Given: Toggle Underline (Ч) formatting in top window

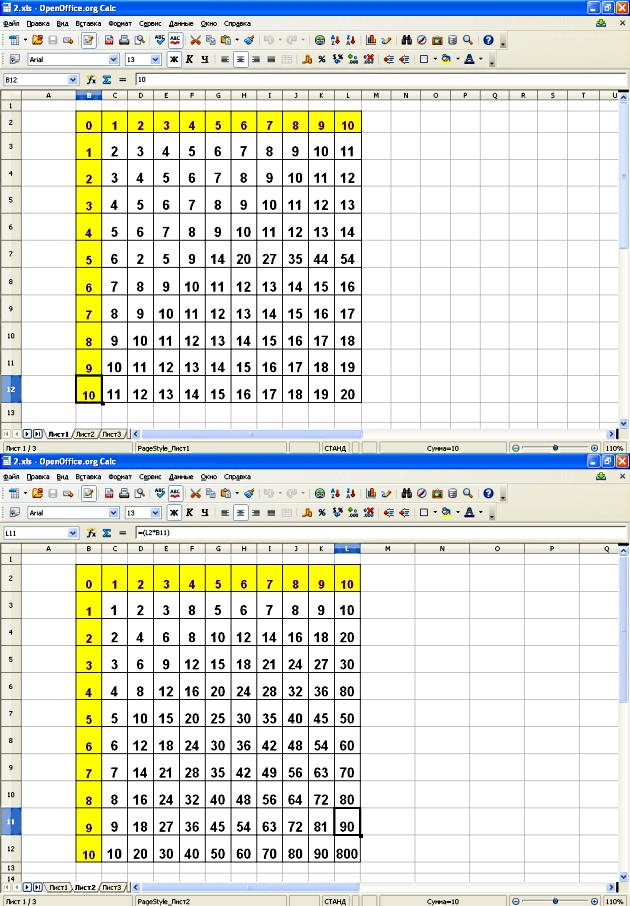Looking at the screenshot, I should click(204, 60).
